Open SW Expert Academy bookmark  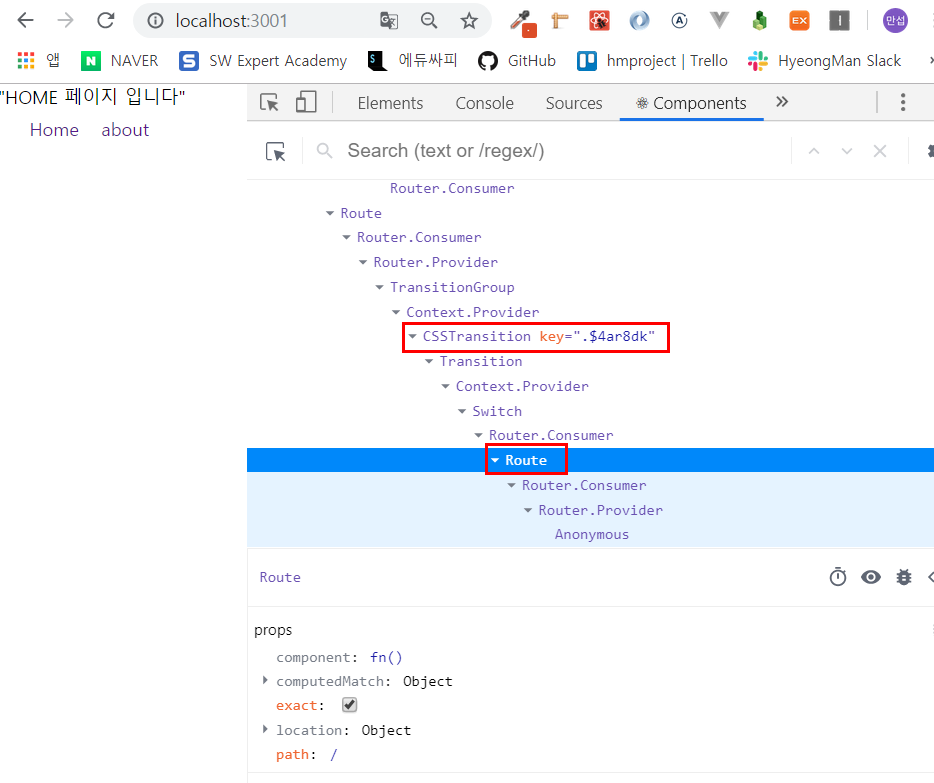[x=263, y=61]
